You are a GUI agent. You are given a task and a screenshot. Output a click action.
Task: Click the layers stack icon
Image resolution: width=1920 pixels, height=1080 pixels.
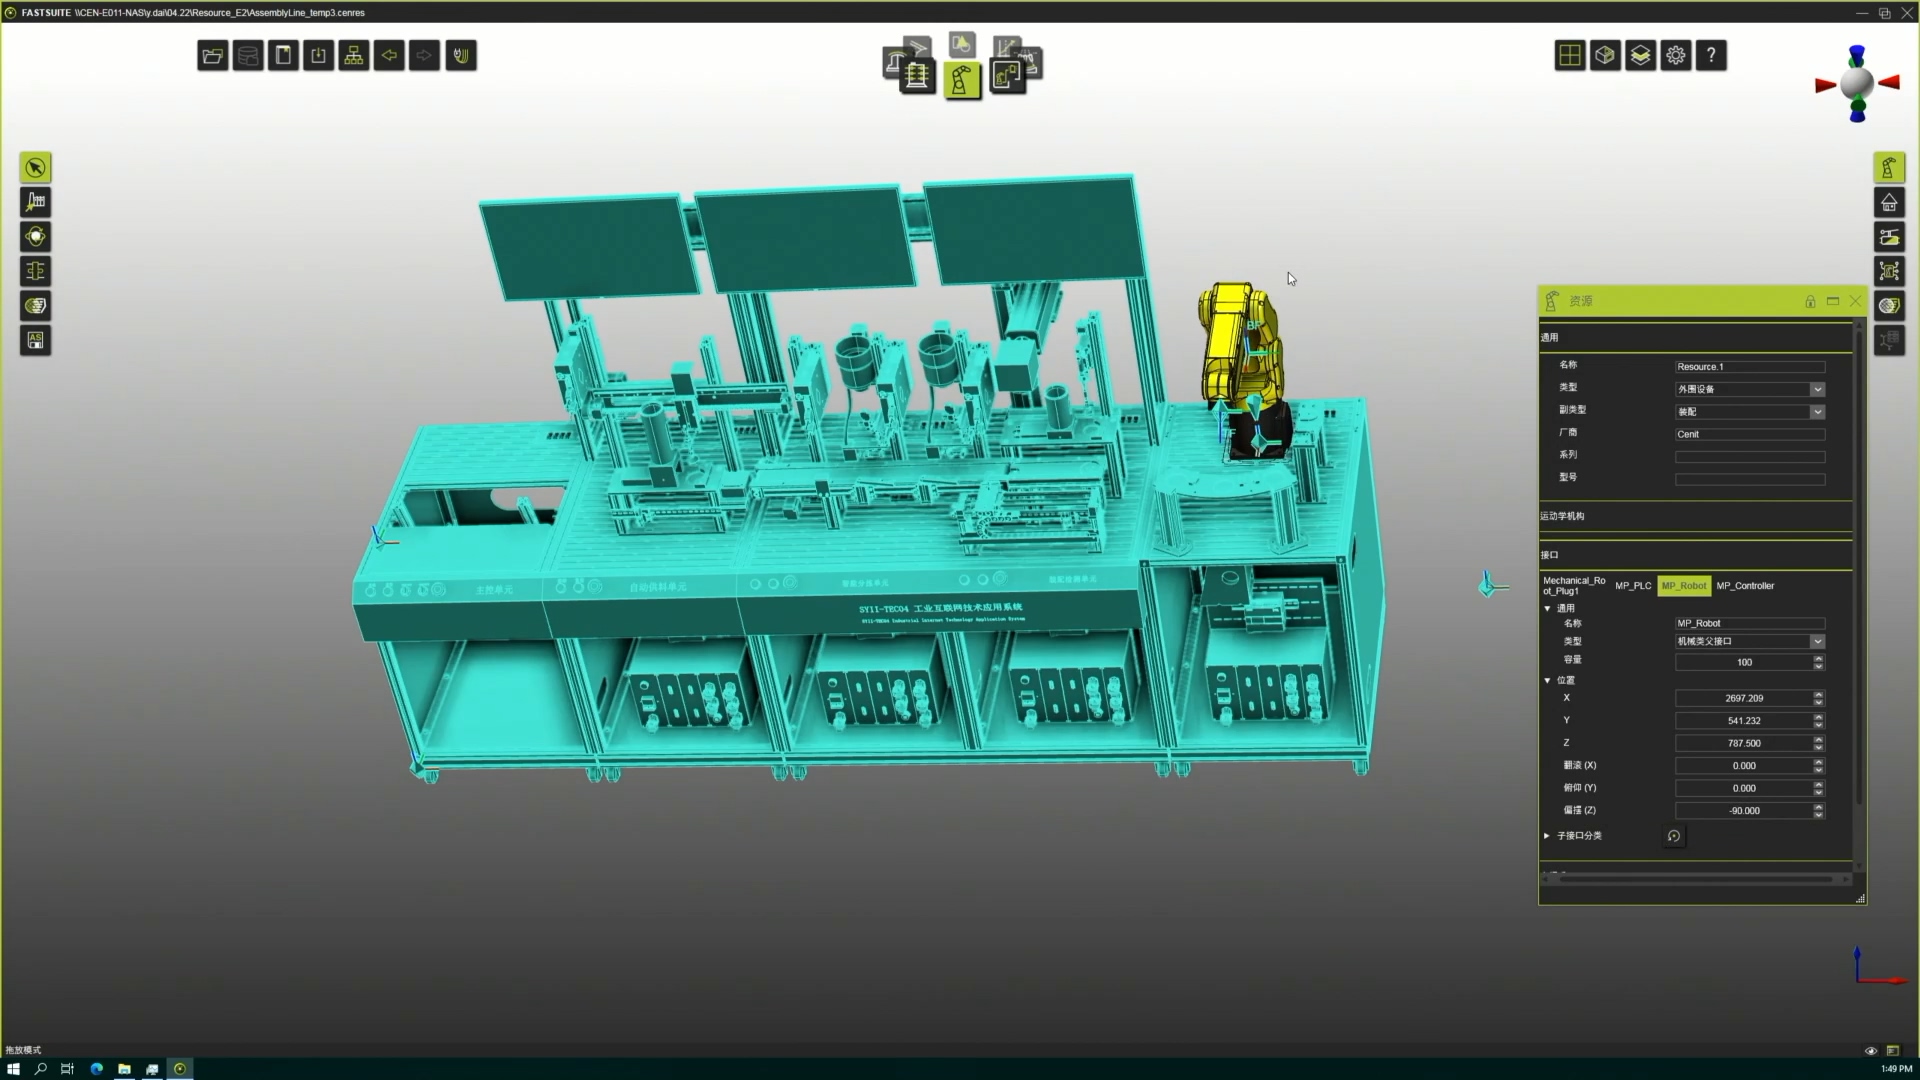pos(1640,56)
